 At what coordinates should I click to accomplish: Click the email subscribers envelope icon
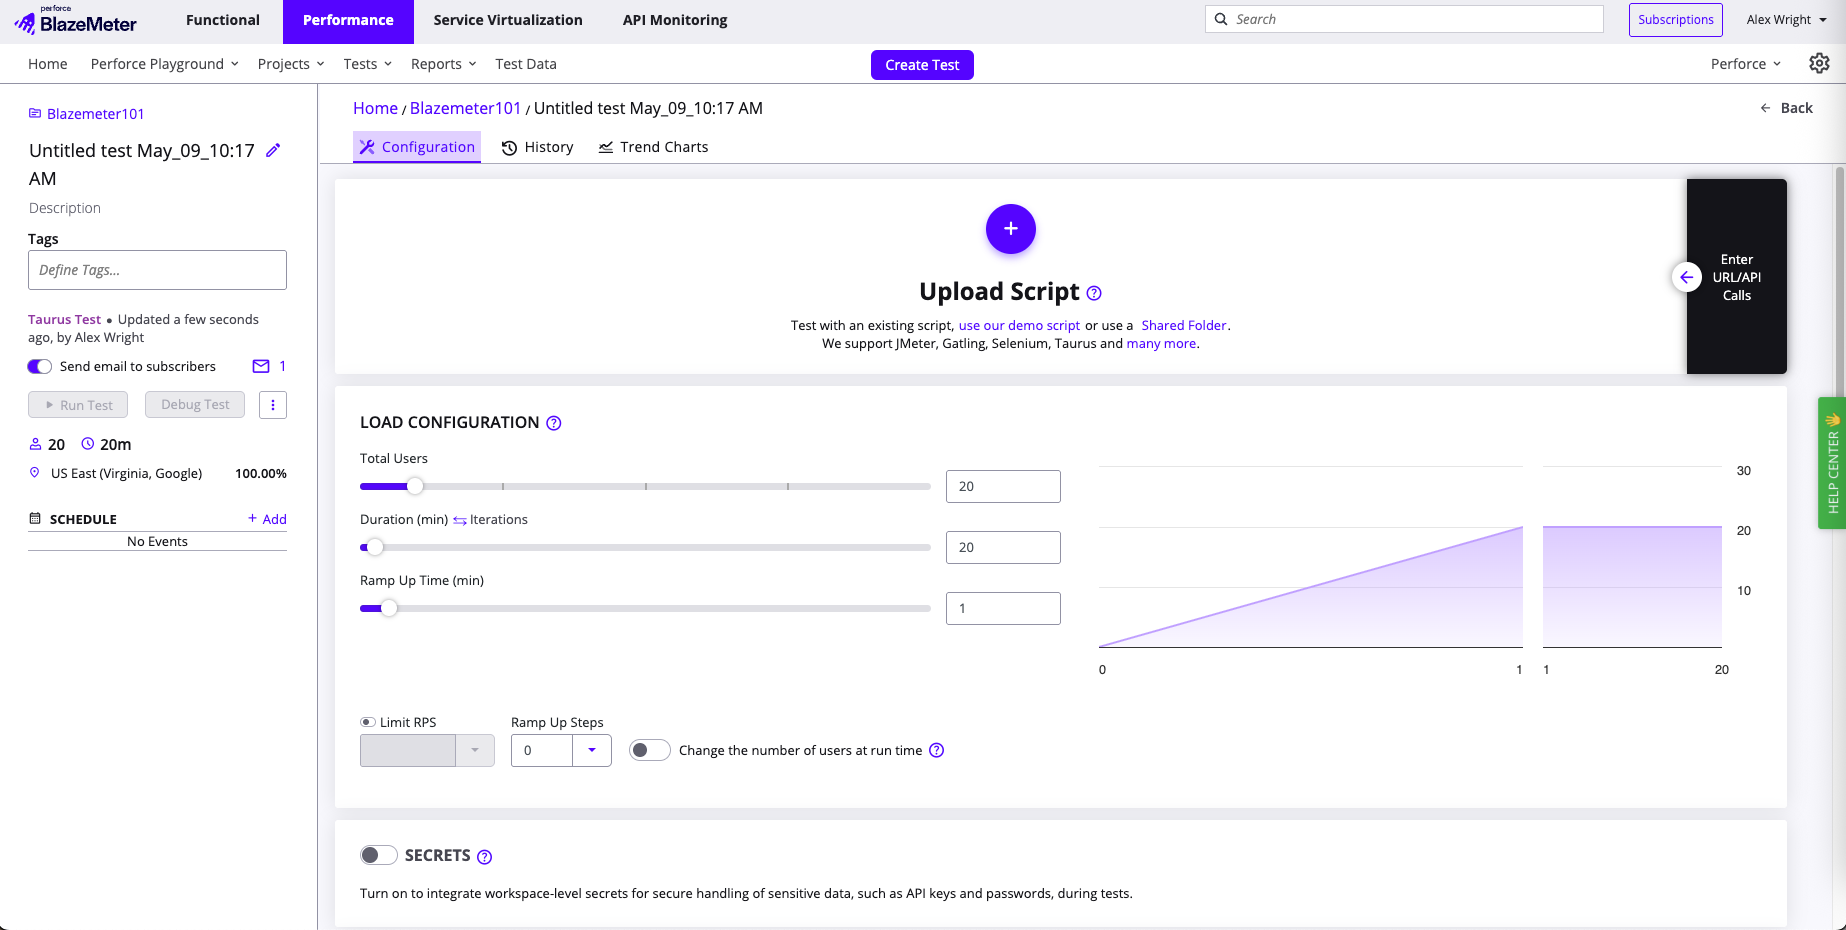pos(261,366)
